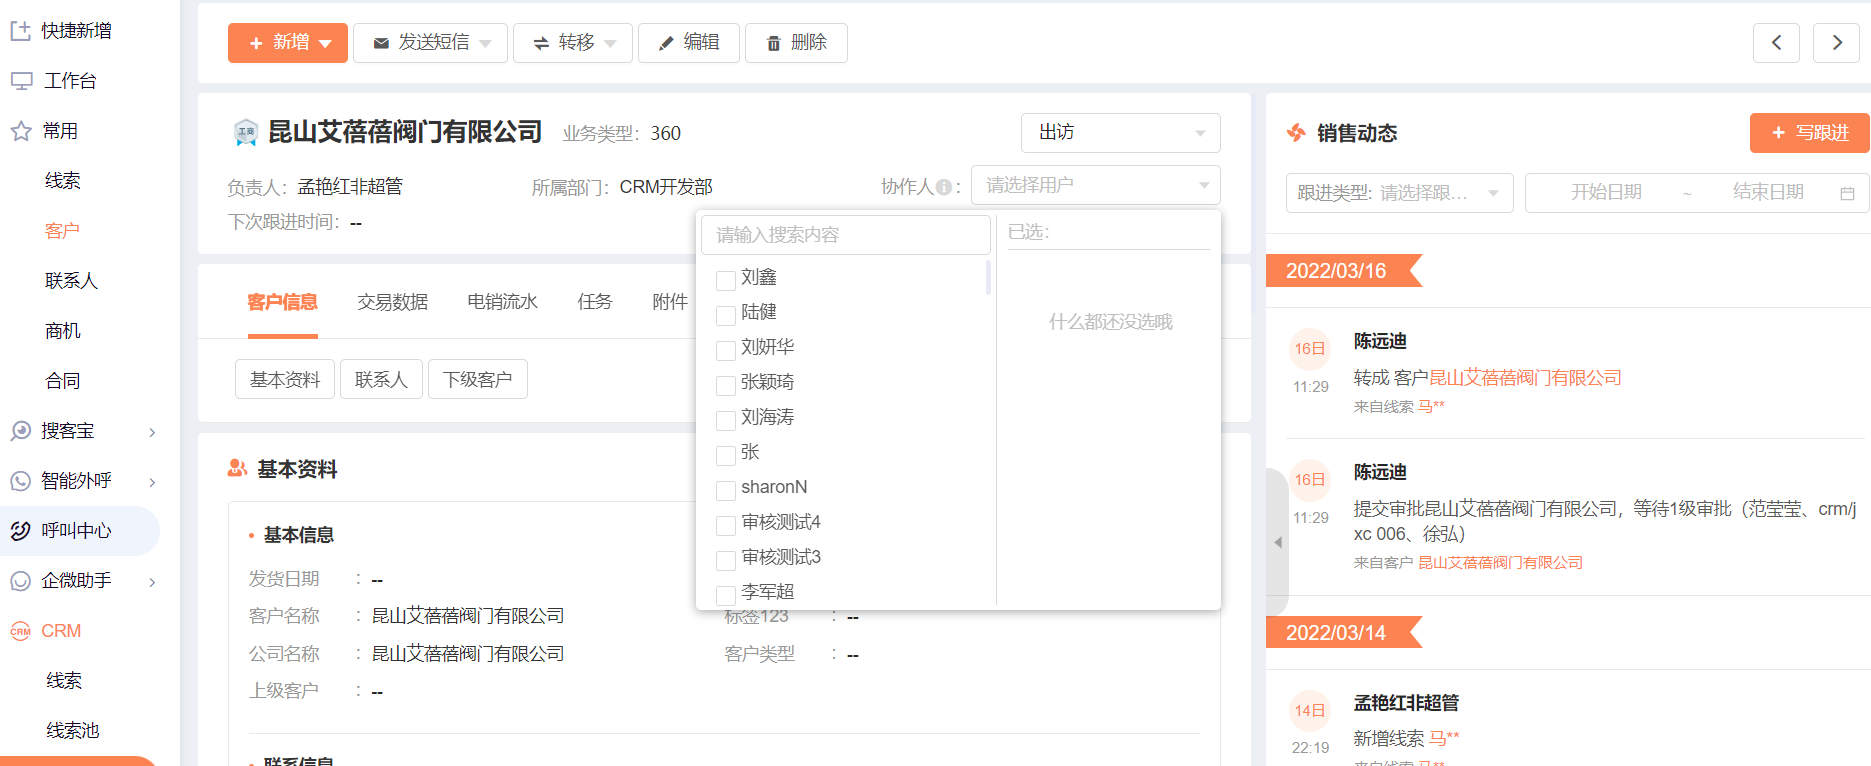Open the 电销流水 tab
The image size is (1871, 766).
click(502, 302)
